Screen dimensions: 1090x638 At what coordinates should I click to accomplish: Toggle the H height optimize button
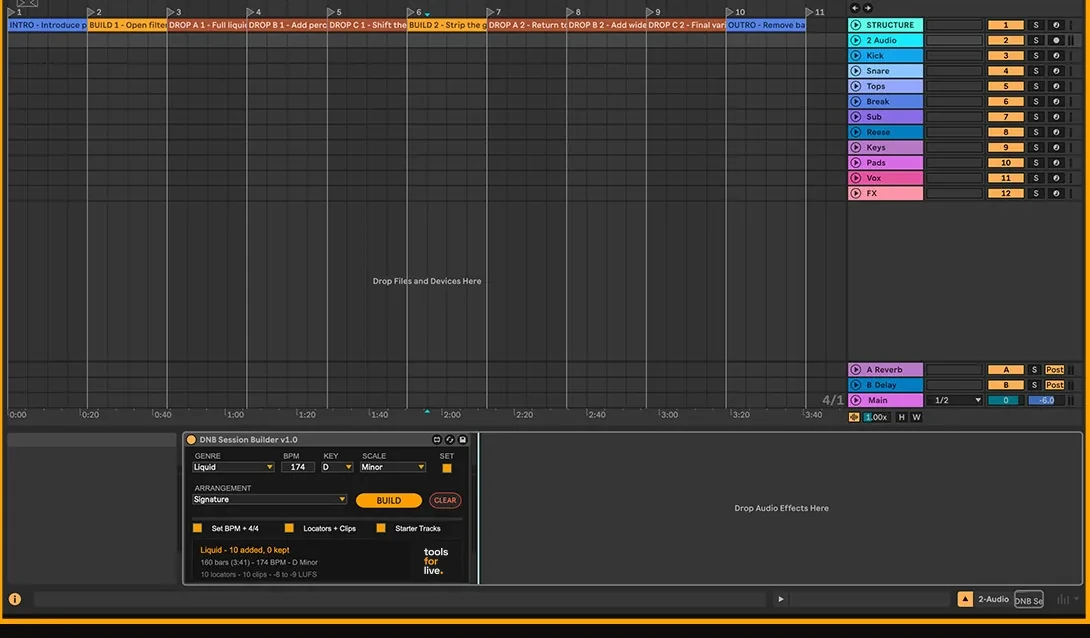point(902,417)
